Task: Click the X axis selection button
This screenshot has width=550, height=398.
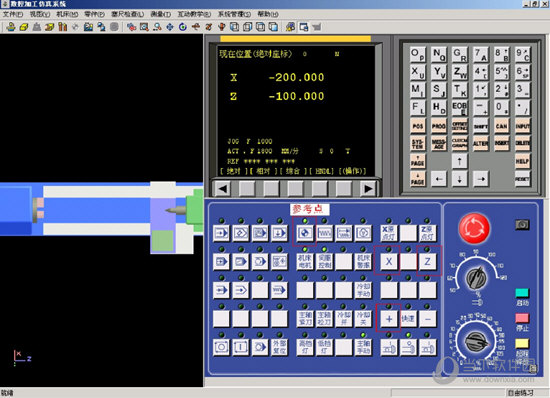Action: coord(388,262)
